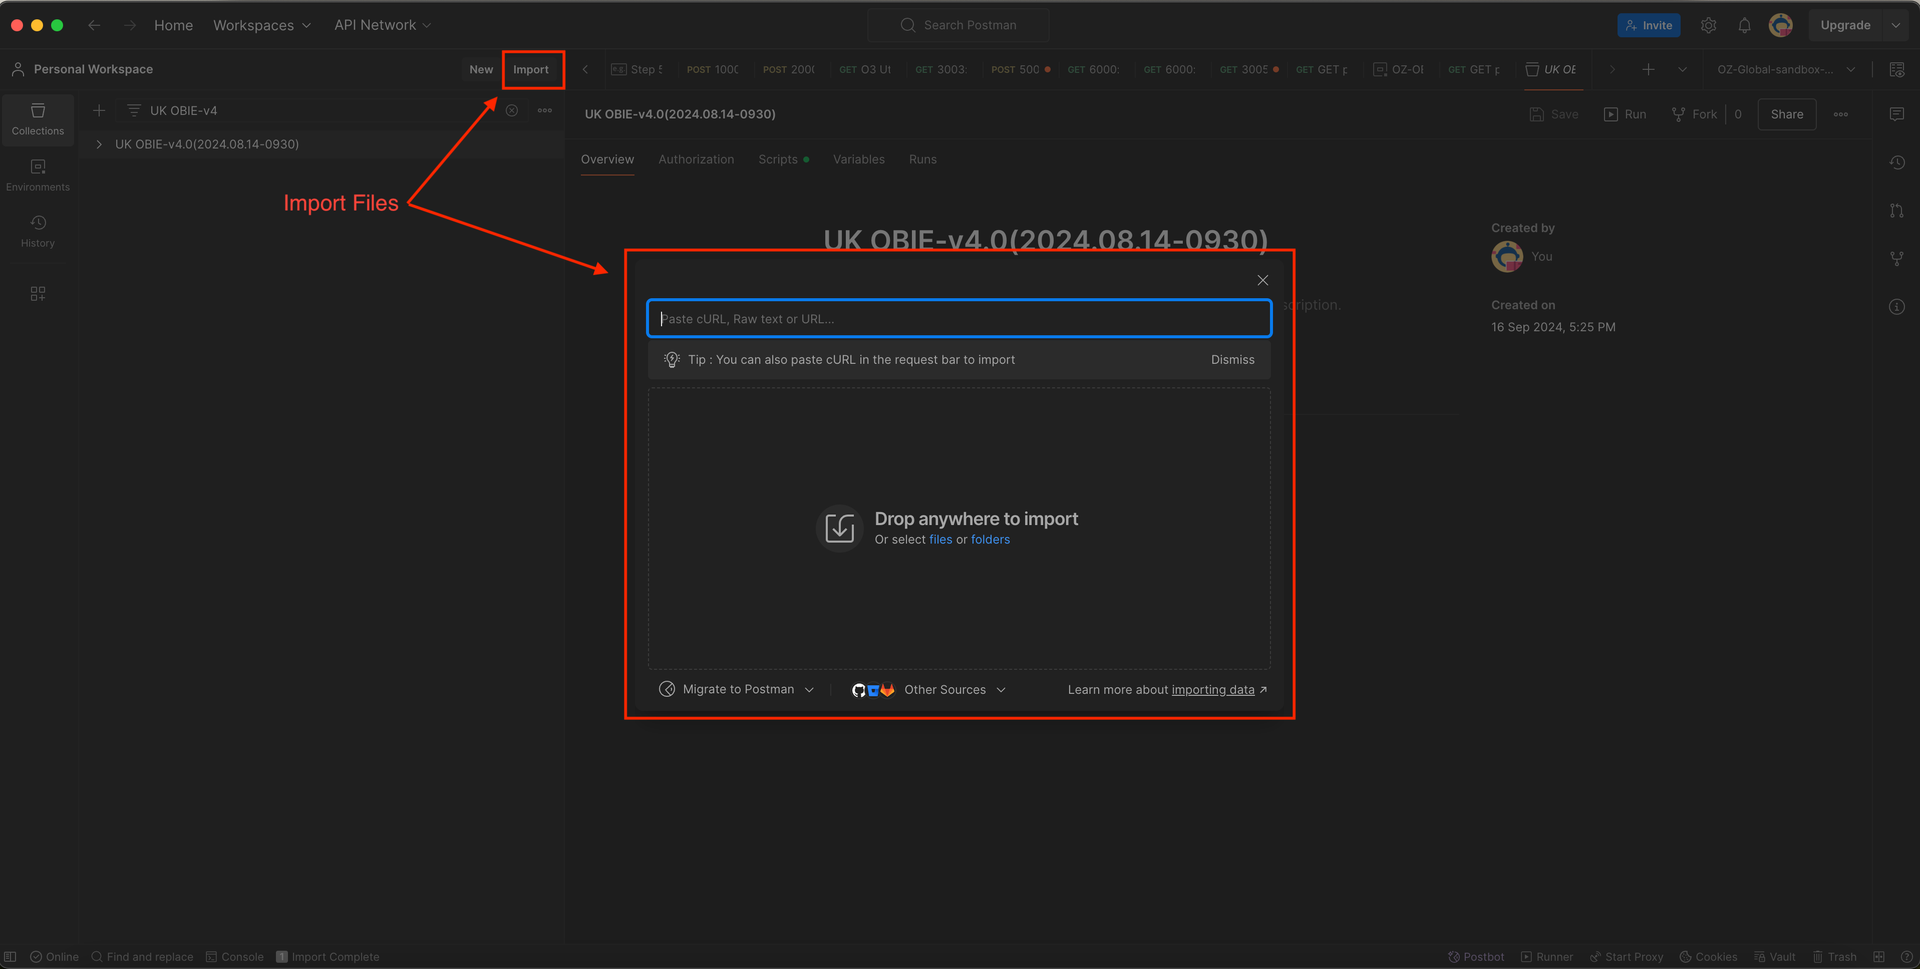
Task: Open the API Network dropdown
Action: [x=383, y=25]
